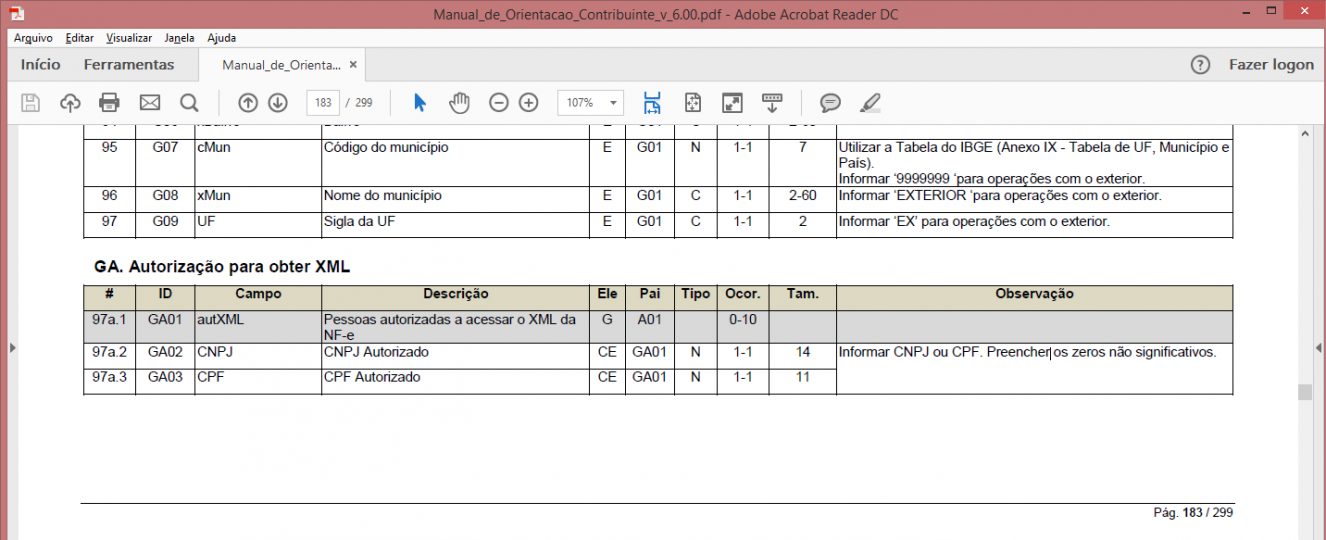Expand the right tools pane arrow
The image size is (1326, 540).
coord(1317,347)
